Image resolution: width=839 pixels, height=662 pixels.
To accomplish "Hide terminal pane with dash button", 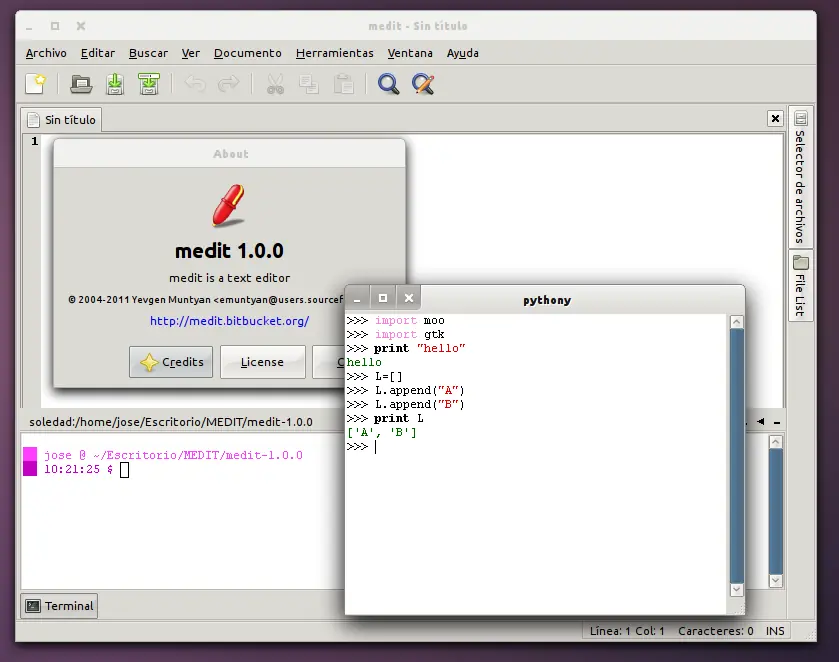I will click(777, 422).
